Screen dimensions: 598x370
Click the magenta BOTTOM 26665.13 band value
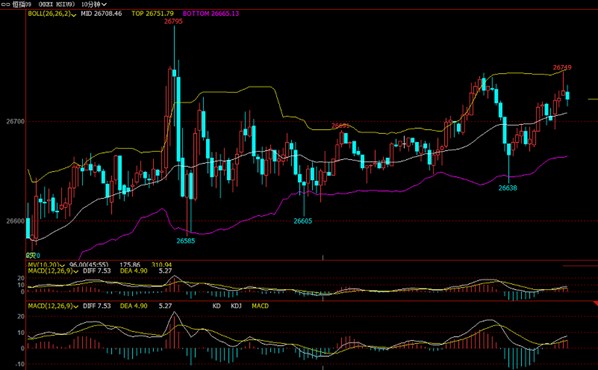211,14
